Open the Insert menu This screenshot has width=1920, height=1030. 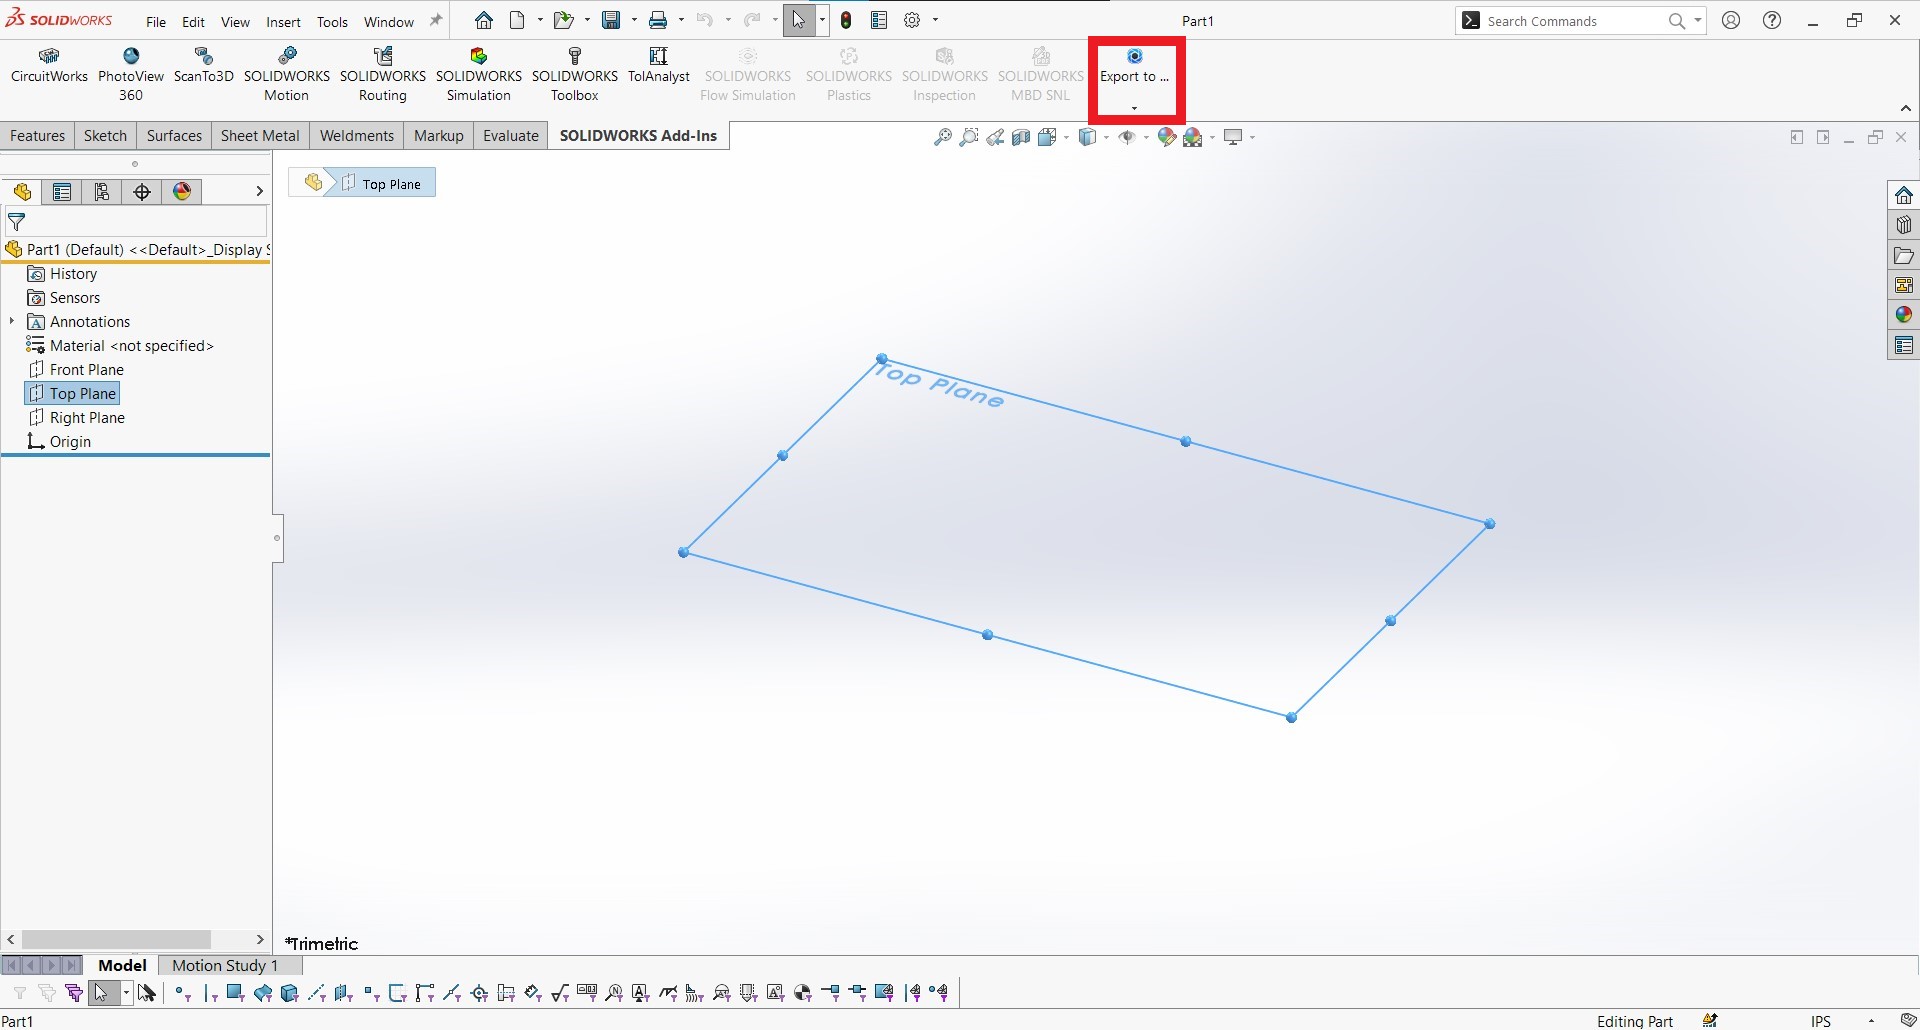click(x=283, y=22)
